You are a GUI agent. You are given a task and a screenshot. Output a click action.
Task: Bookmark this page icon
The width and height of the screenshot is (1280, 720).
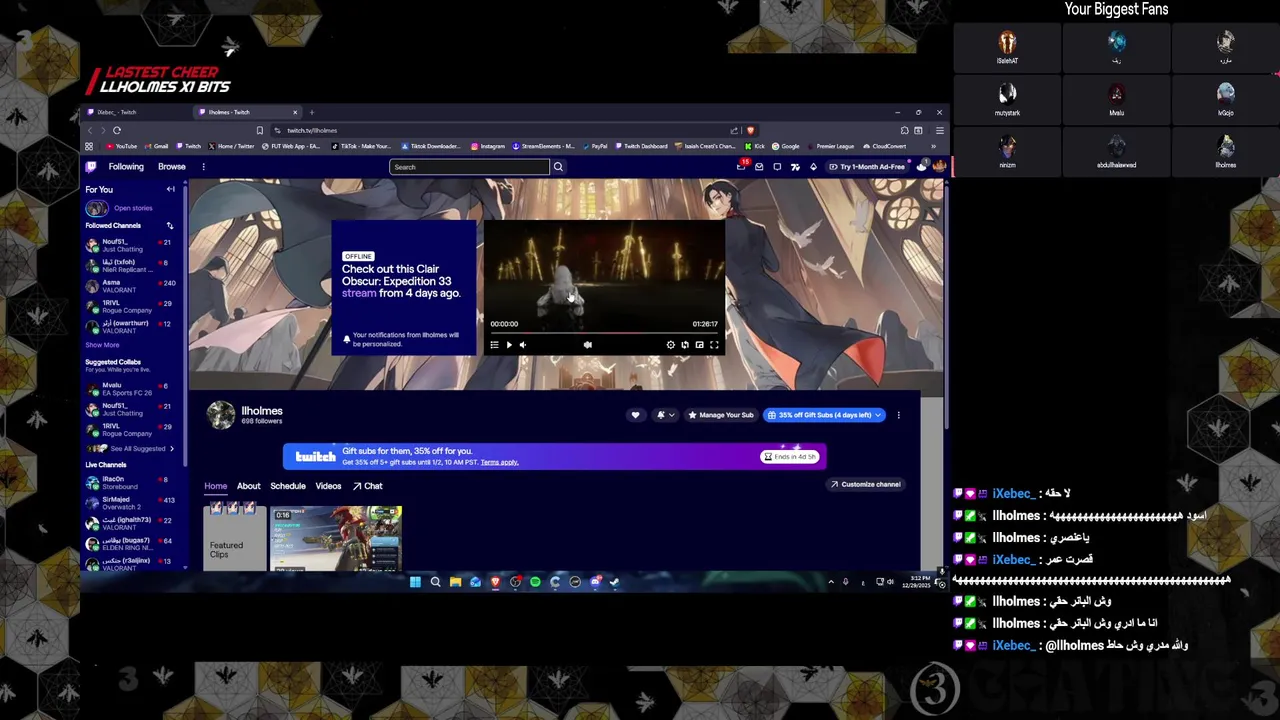260,130
